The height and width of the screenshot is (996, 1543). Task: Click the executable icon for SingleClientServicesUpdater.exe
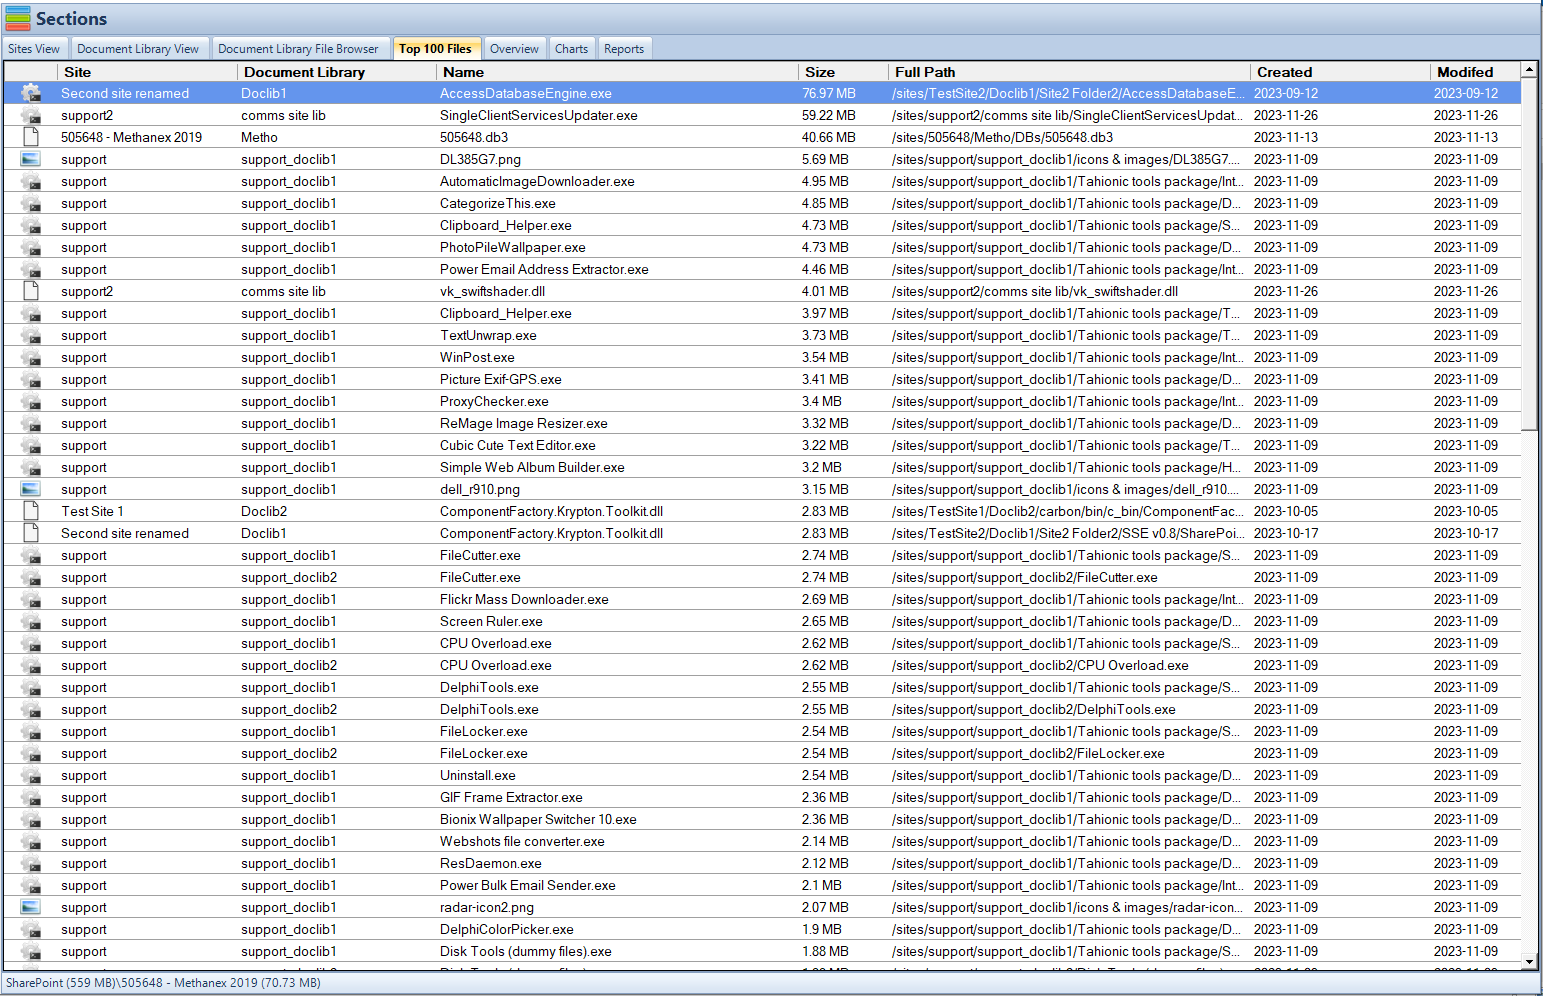tap(30, 115)
